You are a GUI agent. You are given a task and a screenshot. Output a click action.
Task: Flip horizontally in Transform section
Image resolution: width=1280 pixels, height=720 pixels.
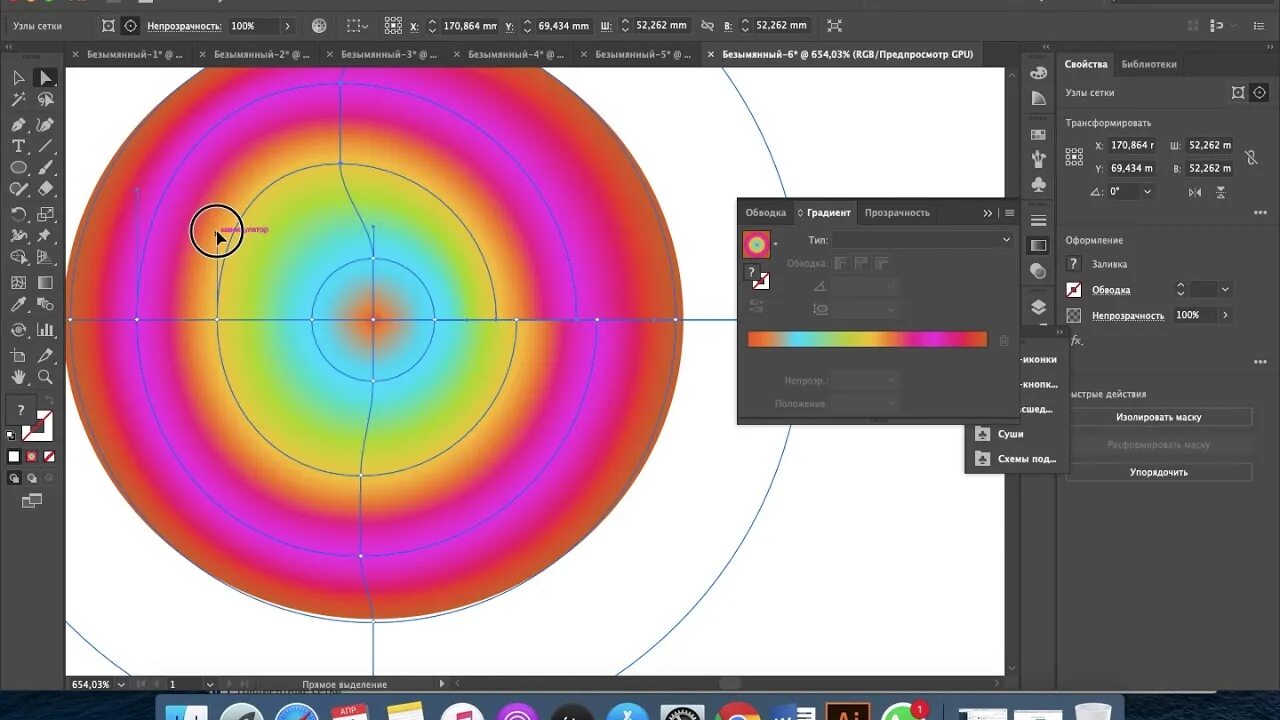tap(1195, 192)
